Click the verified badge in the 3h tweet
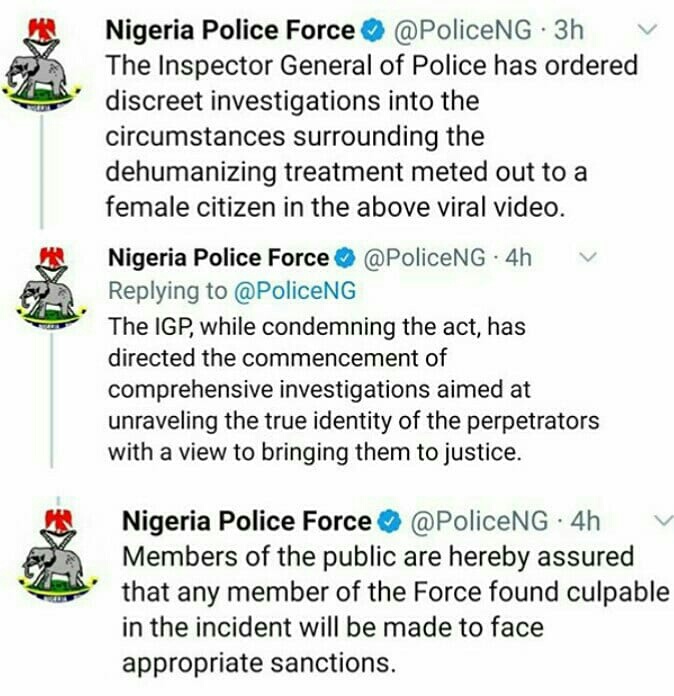Screen dimensions: 674x696 click(370, 31)
